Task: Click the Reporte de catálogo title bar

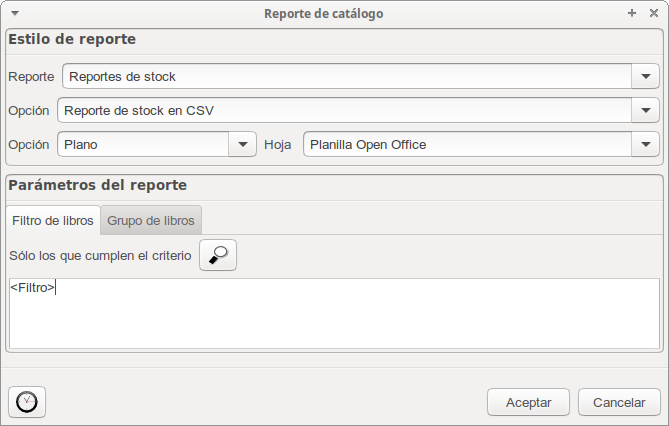Action: pos(323,13)
